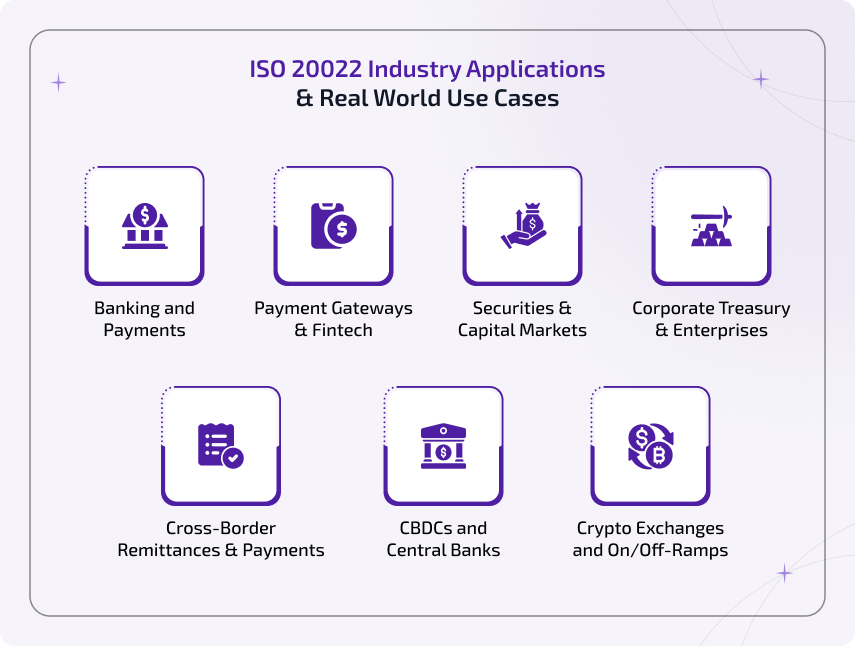The image size is (855, 646).
Task: Click the Securities & Capital Markets card icon
Action: click(523, 224)
